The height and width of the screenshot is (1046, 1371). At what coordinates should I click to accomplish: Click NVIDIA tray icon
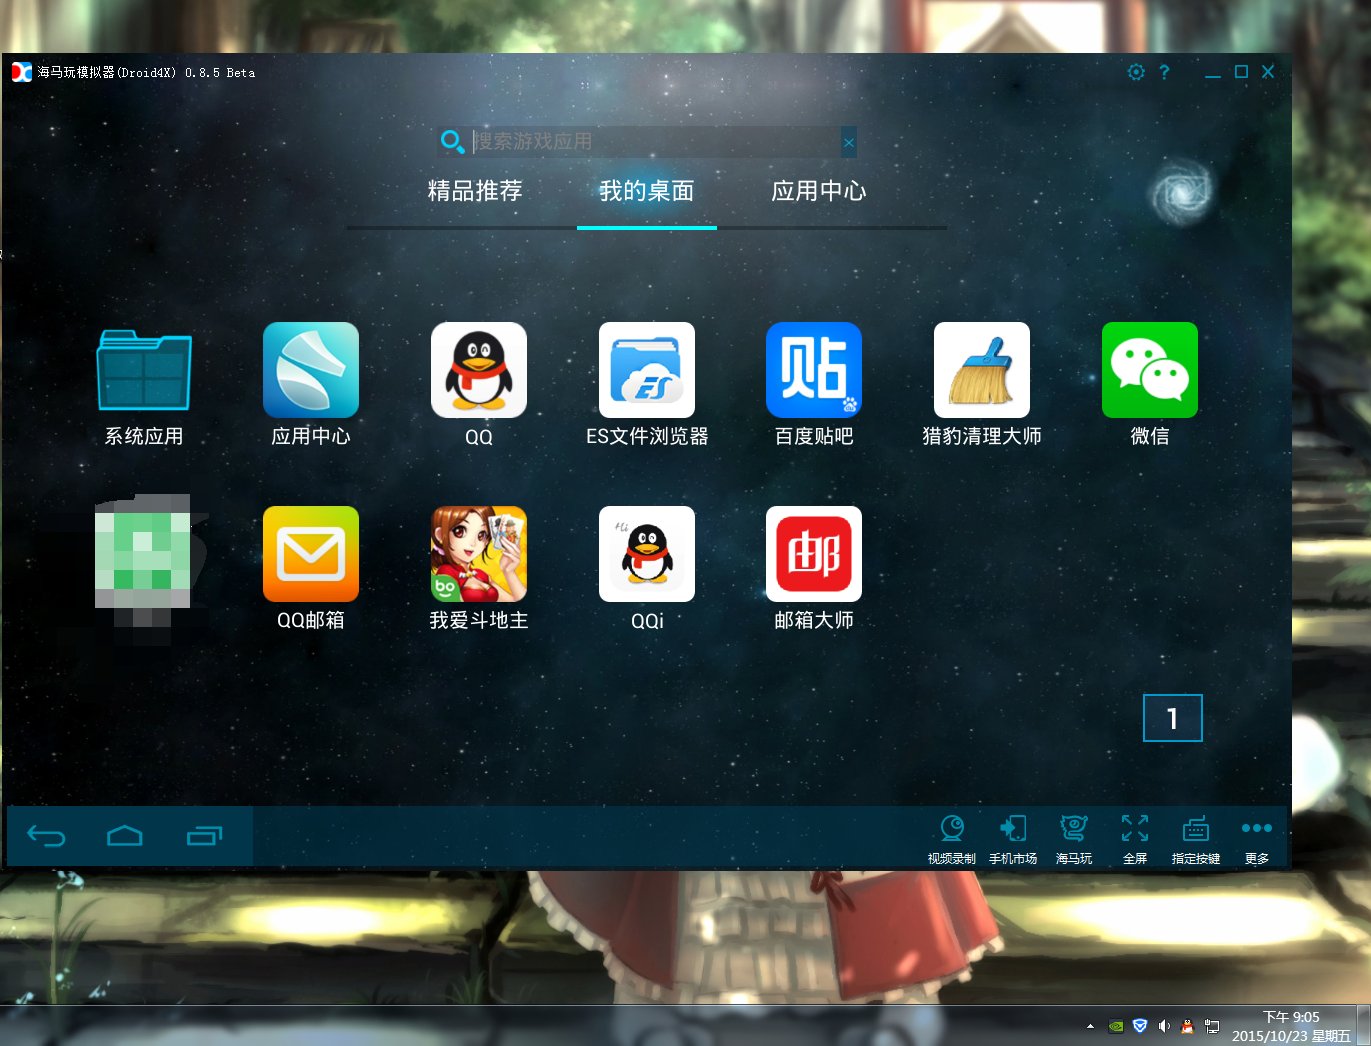(x=1116, y=1026)
